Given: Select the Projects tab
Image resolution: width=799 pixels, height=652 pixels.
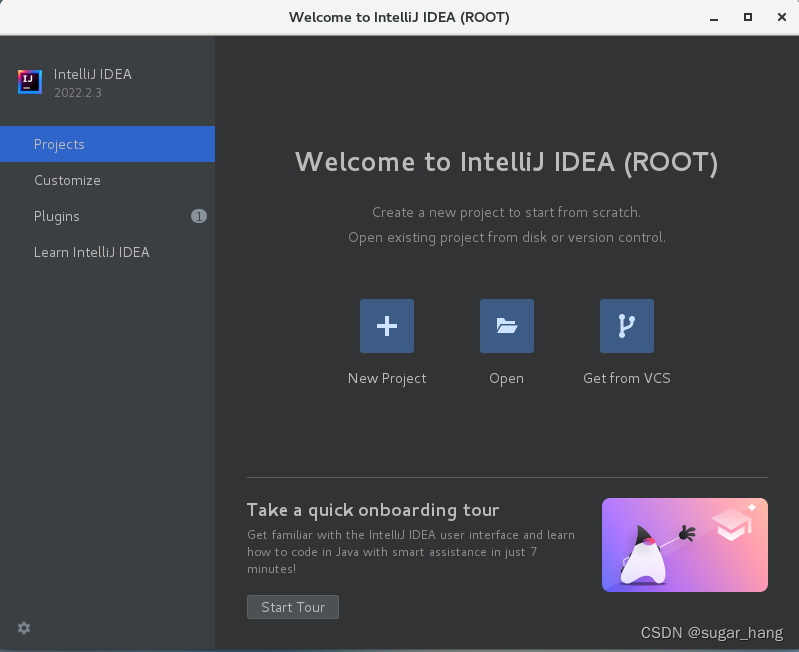Looking at the screenshot, I should [108, 144].
